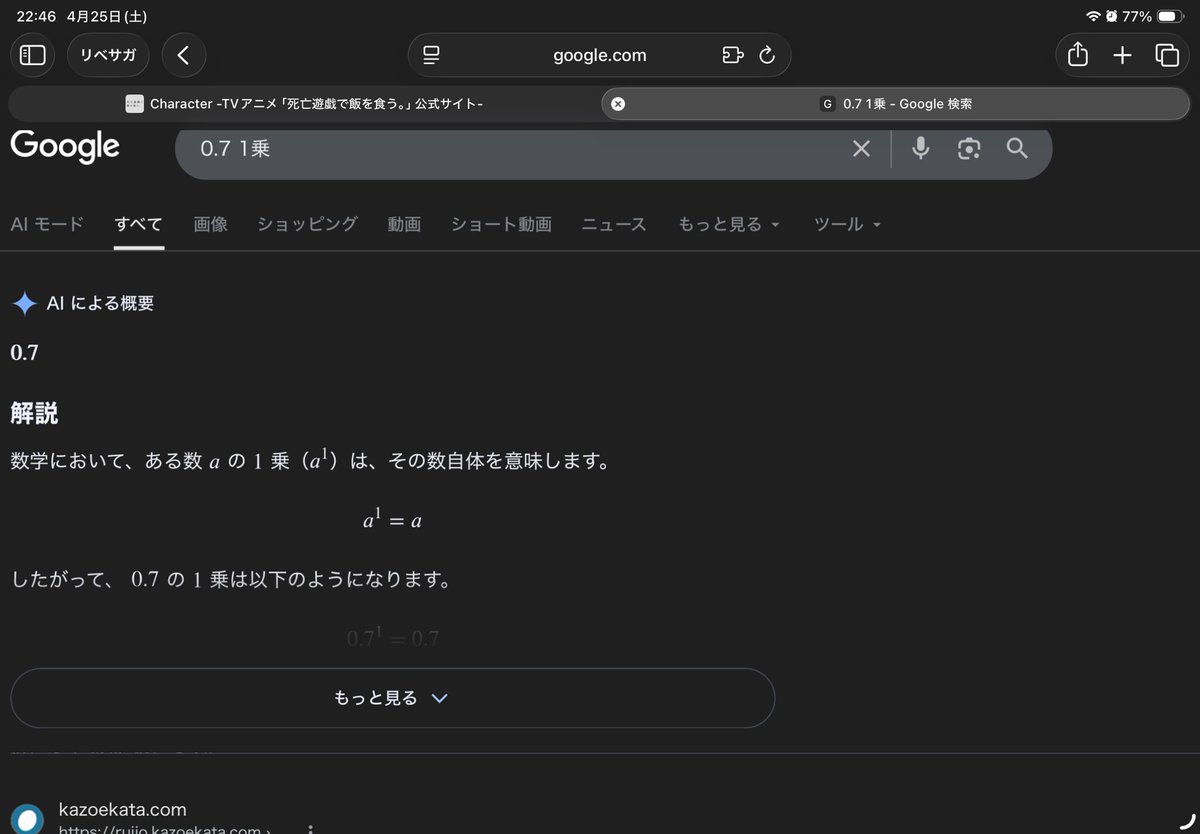Open the share sheet icon
The height and width of the screenshot is (834, 1200).
click(1077, 55)
